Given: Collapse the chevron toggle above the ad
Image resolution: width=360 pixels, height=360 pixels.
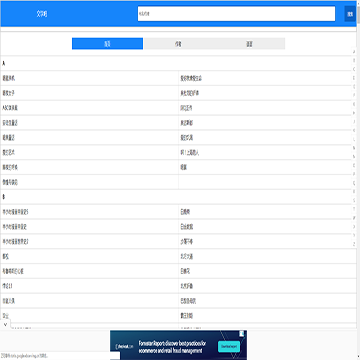Looking at the screenshot, I should pyautogui.click(x=5, y=324).
